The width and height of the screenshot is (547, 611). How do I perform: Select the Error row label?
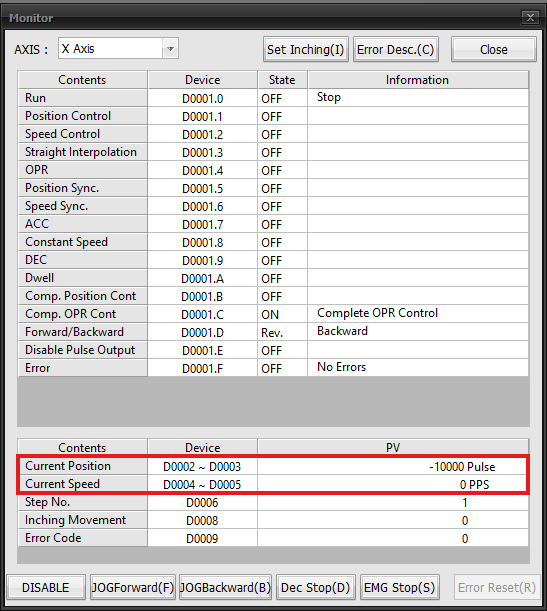(83, 368)
